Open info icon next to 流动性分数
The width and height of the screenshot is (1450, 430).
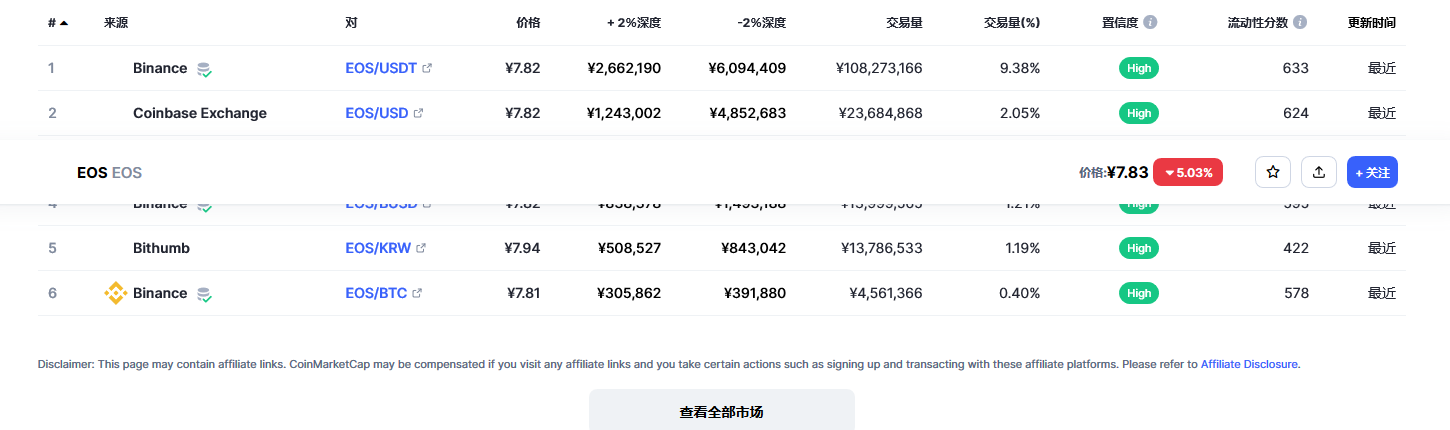pos(1299,22)
